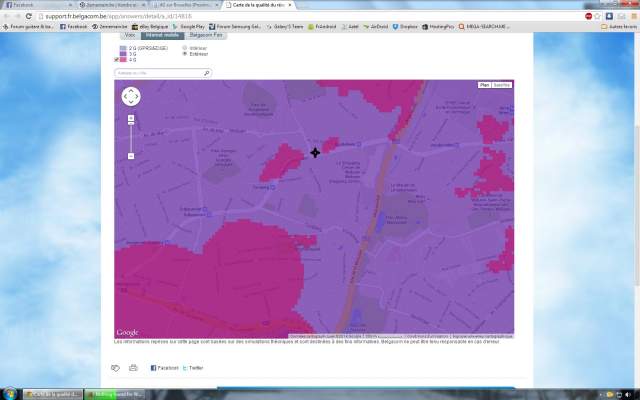The height and width of the screenshot is (400, 640).
Task: Click the browser URL address bar
Action: click(300, 16)
